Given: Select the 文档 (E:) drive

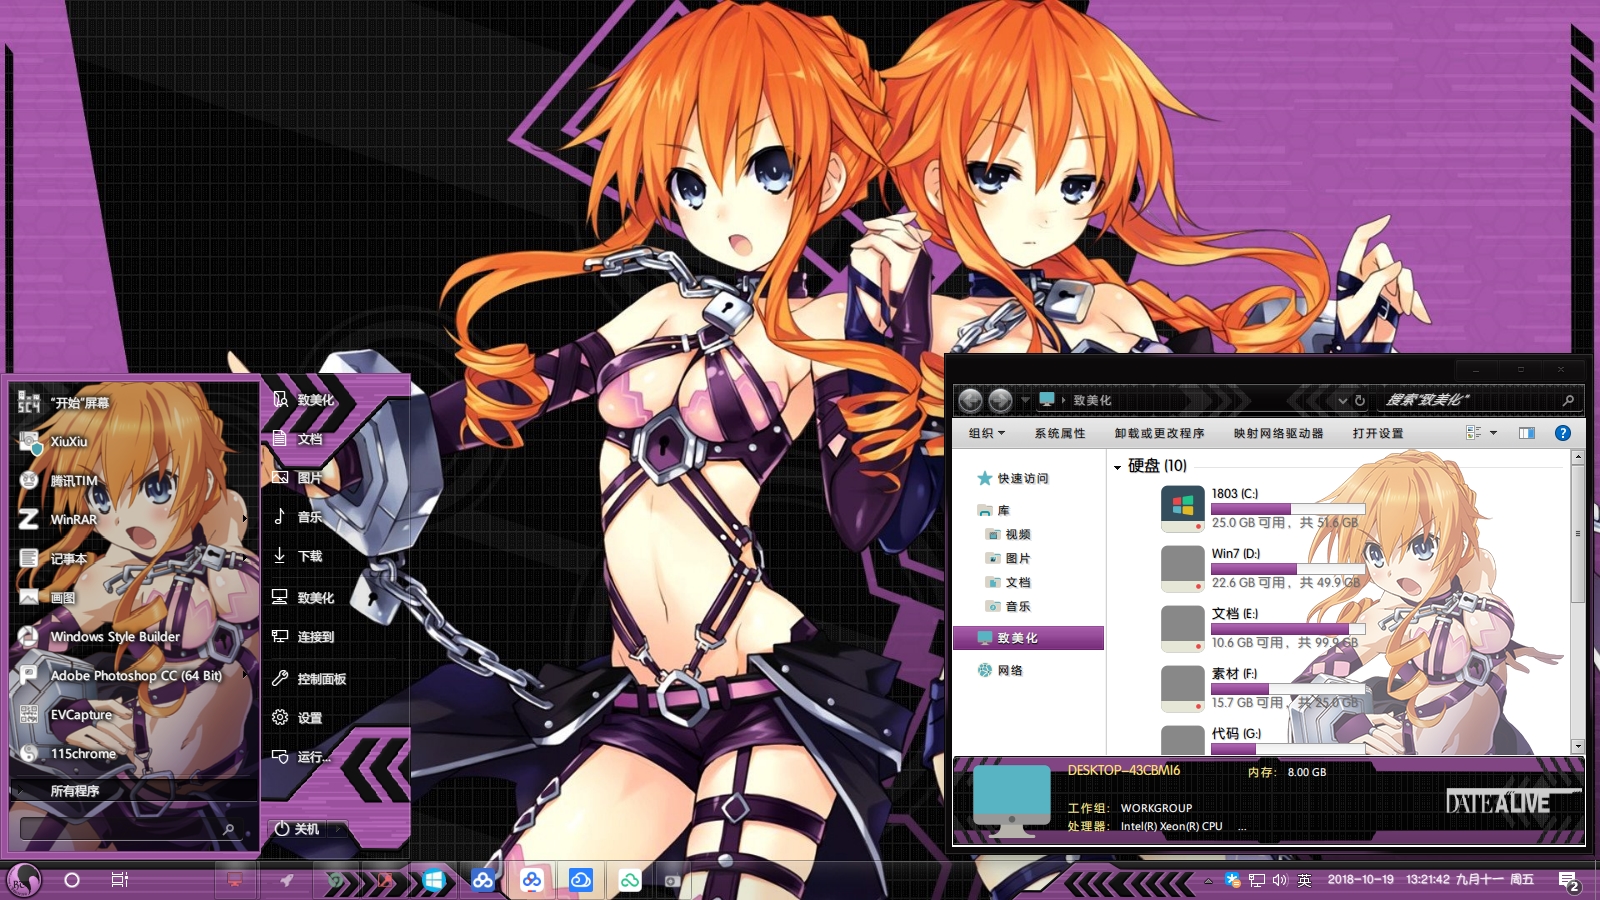Looking at the screenshot, I should coord(1263,628).
